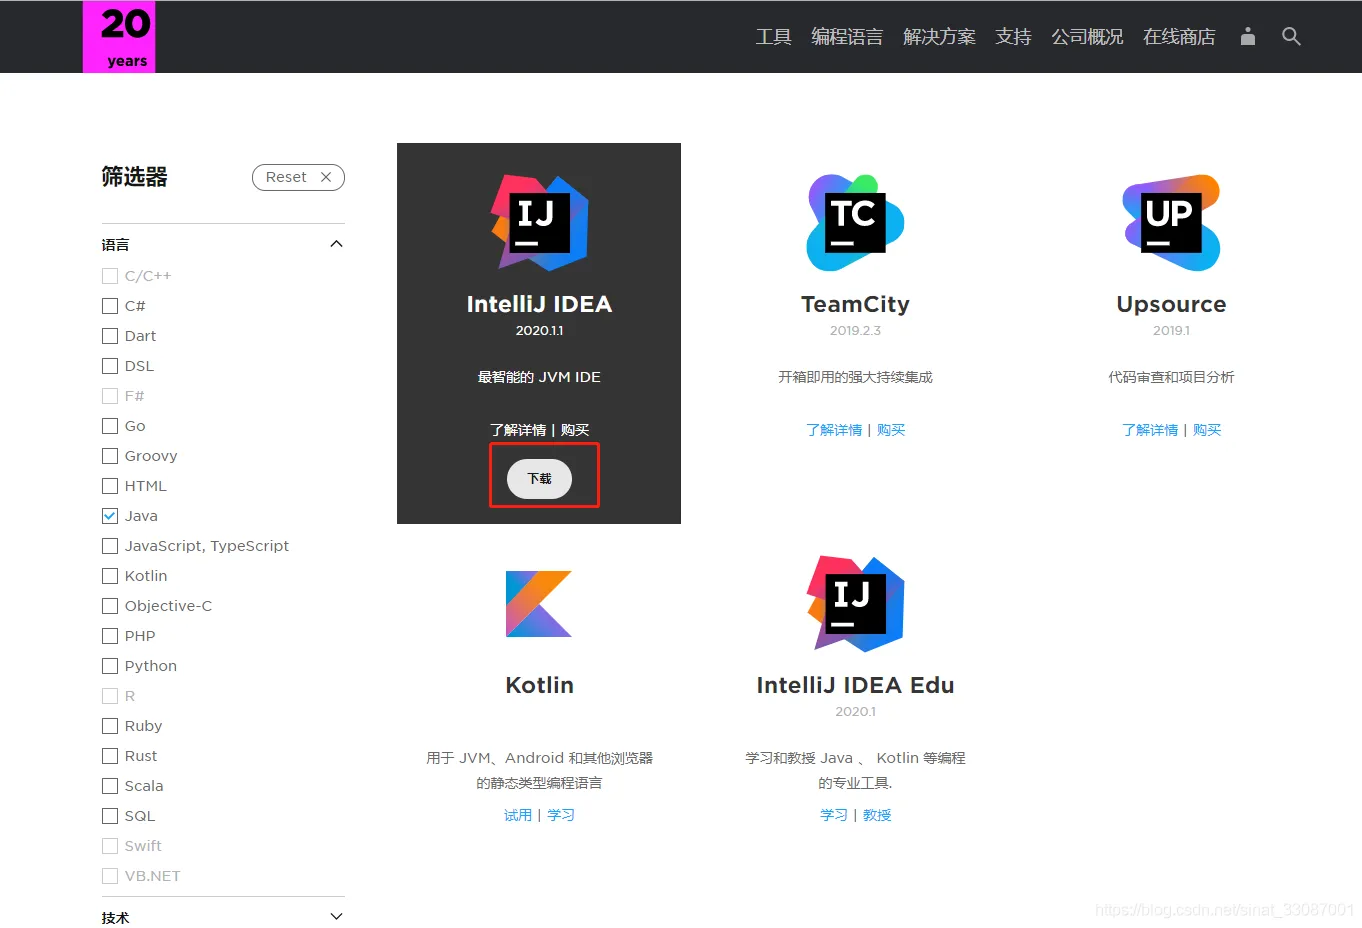Click the 最智能的 JVM IDE description
The height and width of the screenshot is (928, 1362).
click(539, 377)
